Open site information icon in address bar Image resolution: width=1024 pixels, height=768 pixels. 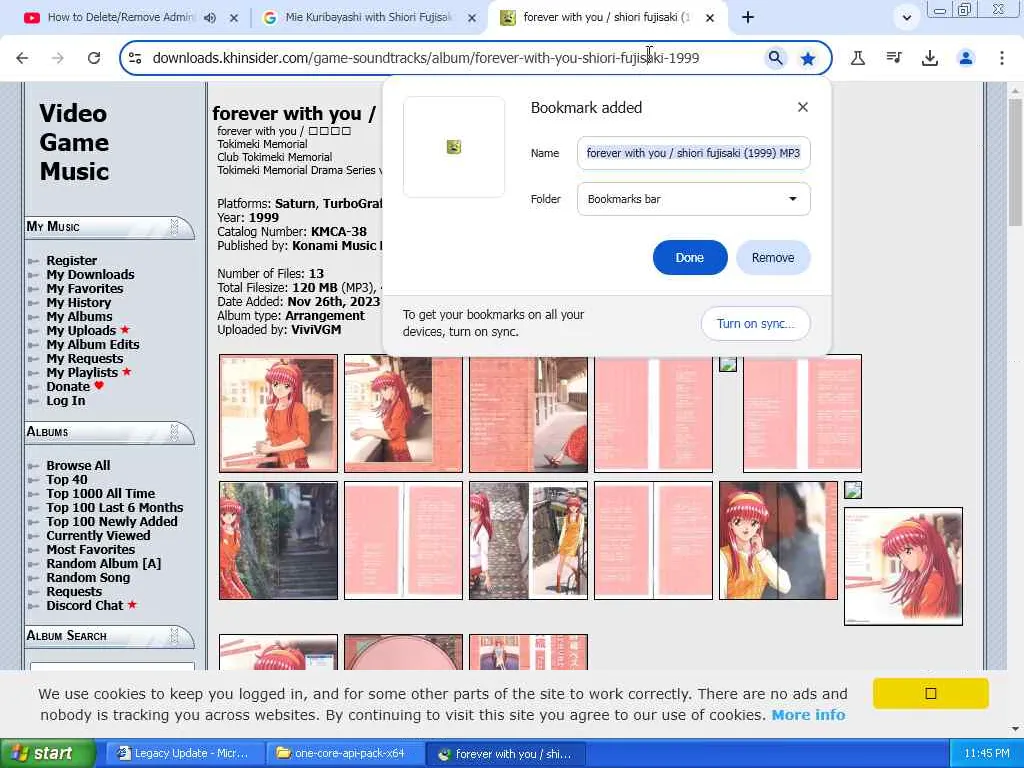pos(135,58)
